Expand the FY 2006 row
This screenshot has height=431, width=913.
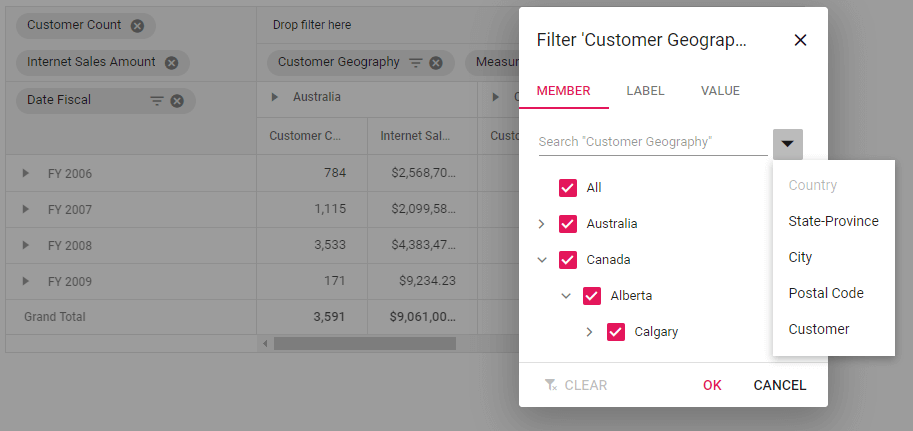pos(26,174)
